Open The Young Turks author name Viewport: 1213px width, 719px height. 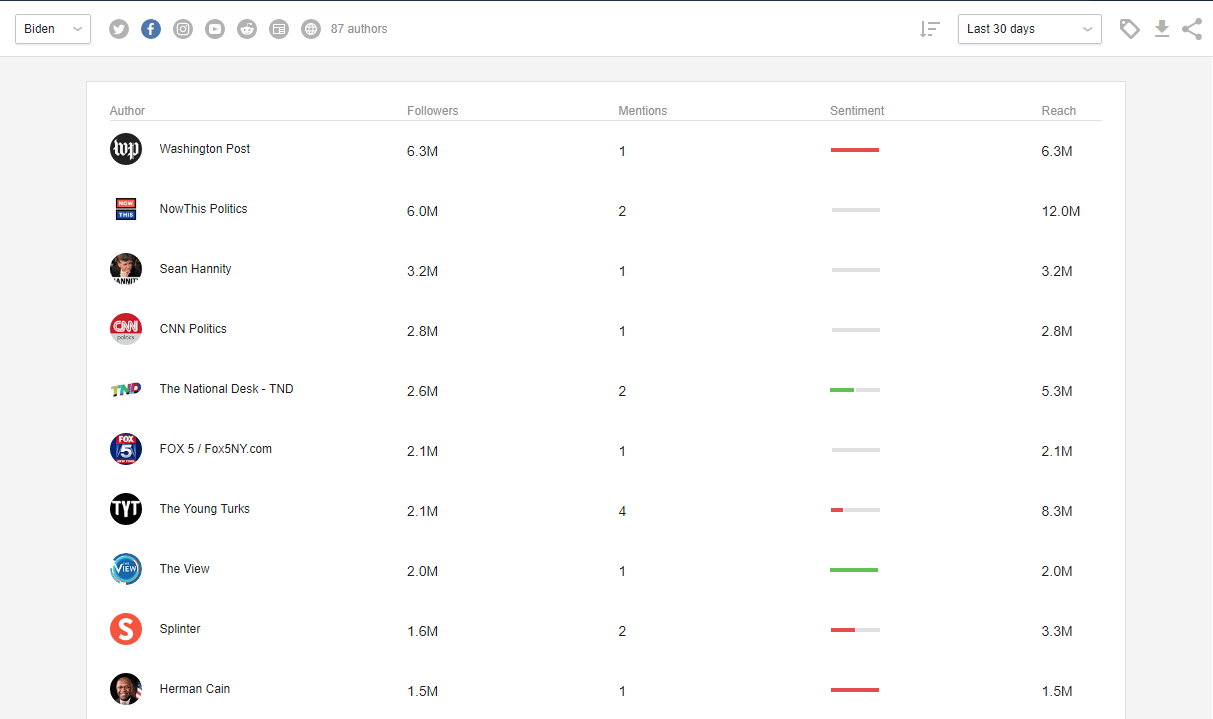point(205,509)
